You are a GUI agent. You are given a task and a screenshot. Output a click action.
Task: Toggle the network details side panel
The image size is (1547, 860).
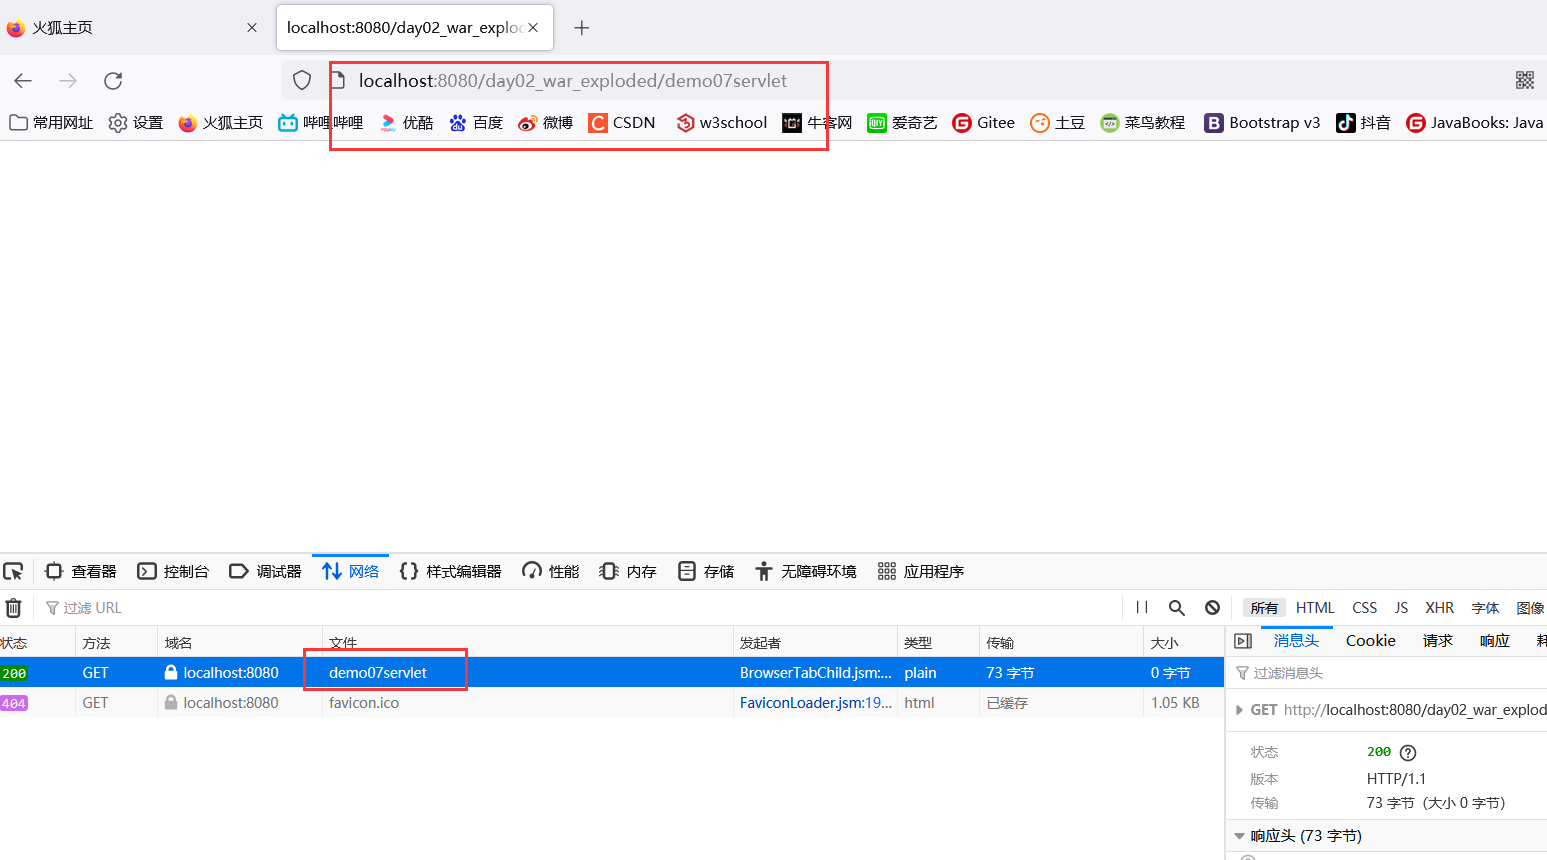click(x=1242, y=641)
